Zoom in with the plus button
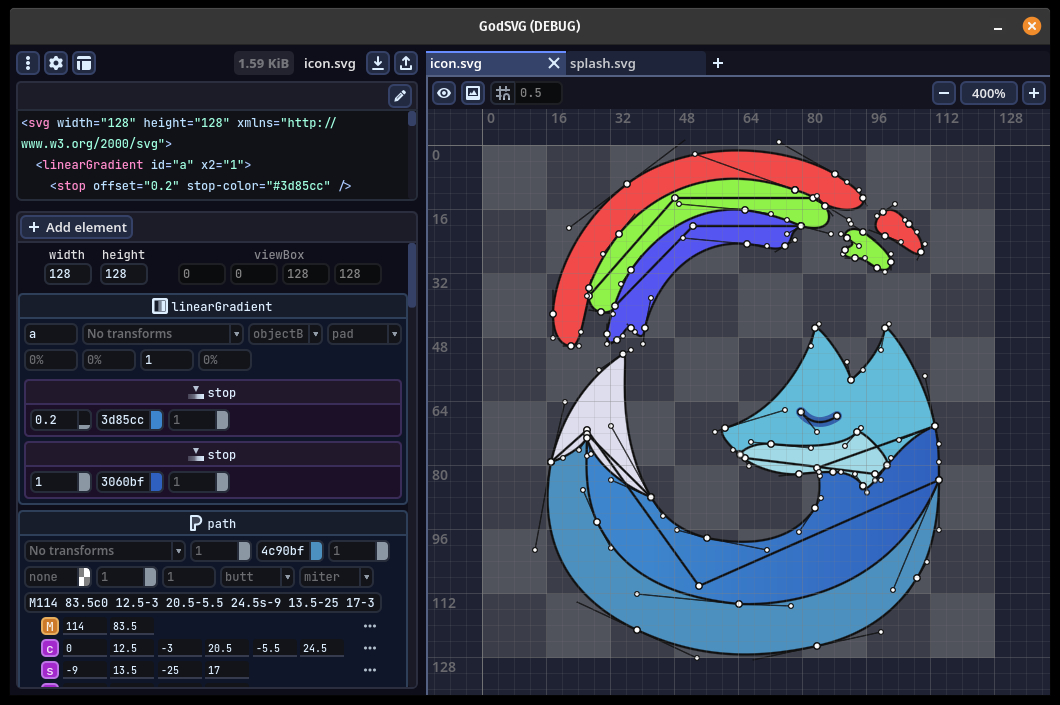 1034,93
